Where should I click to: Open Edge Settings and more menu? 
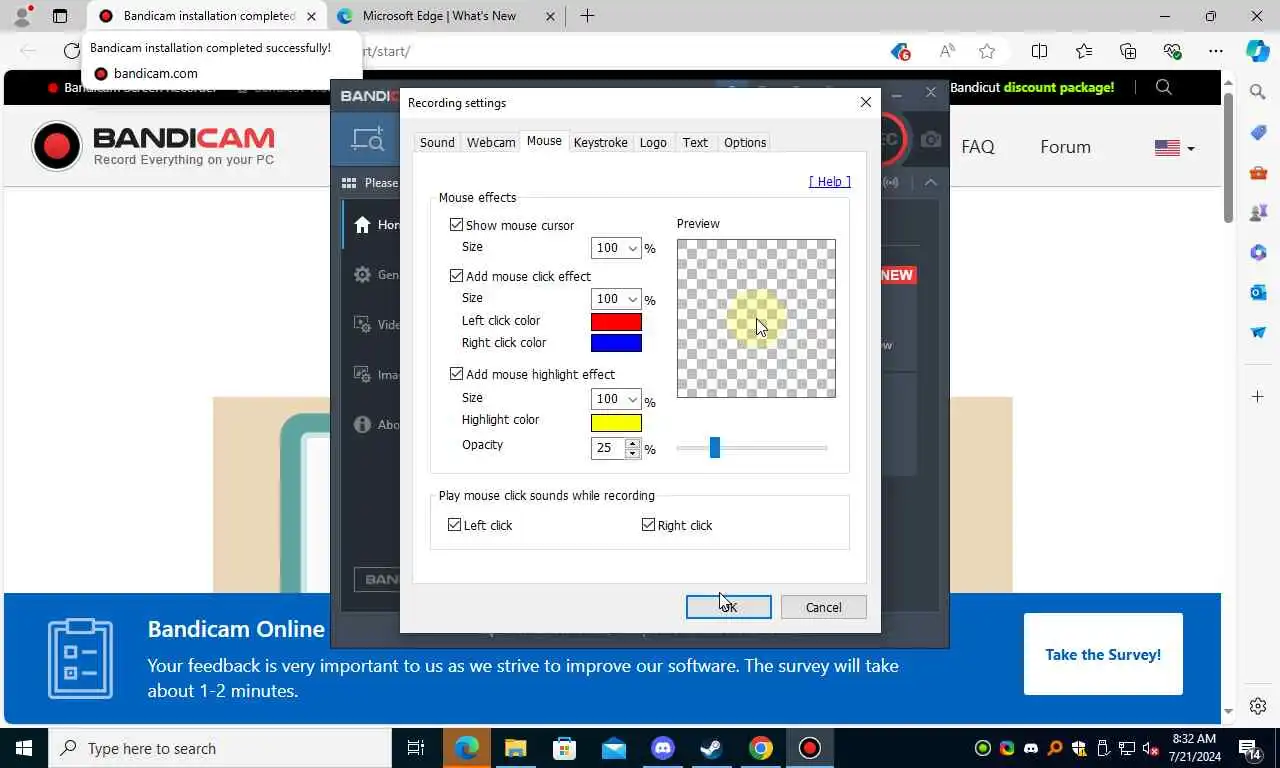tap(1216, 51)
